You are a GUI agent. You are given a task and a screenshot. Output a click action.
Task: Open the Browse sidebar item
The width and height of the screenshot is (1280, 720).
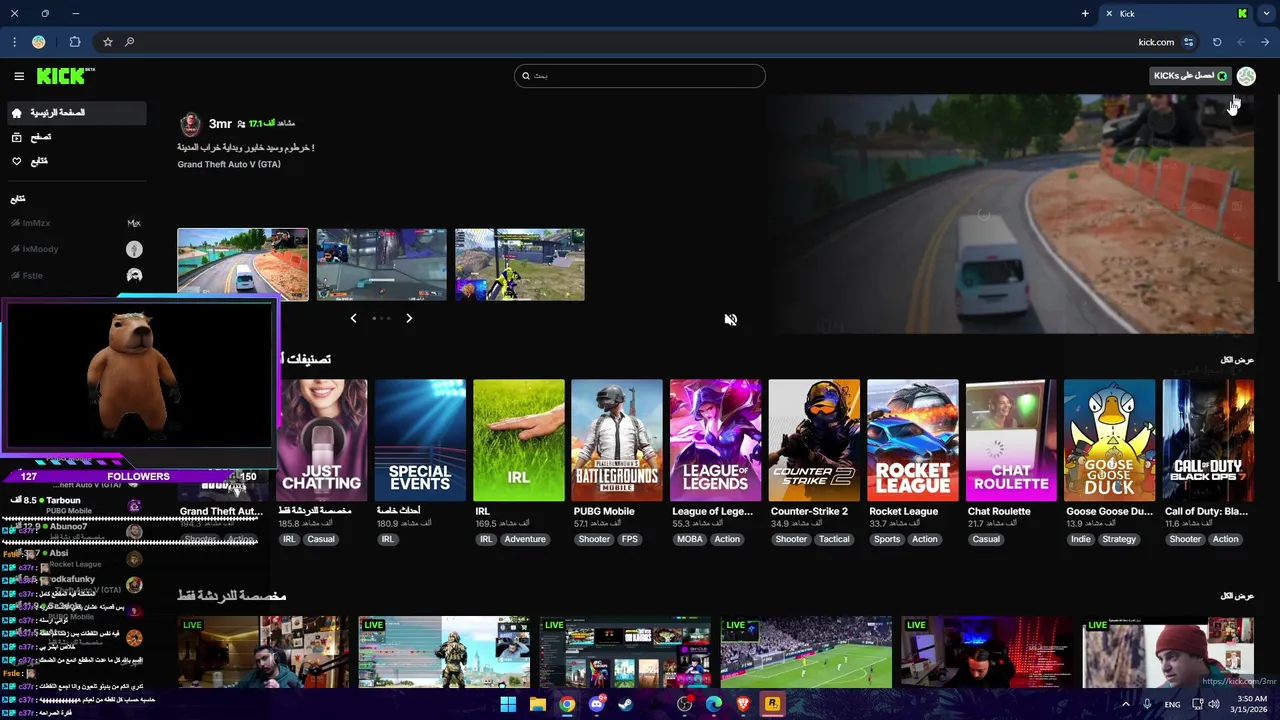76,137
